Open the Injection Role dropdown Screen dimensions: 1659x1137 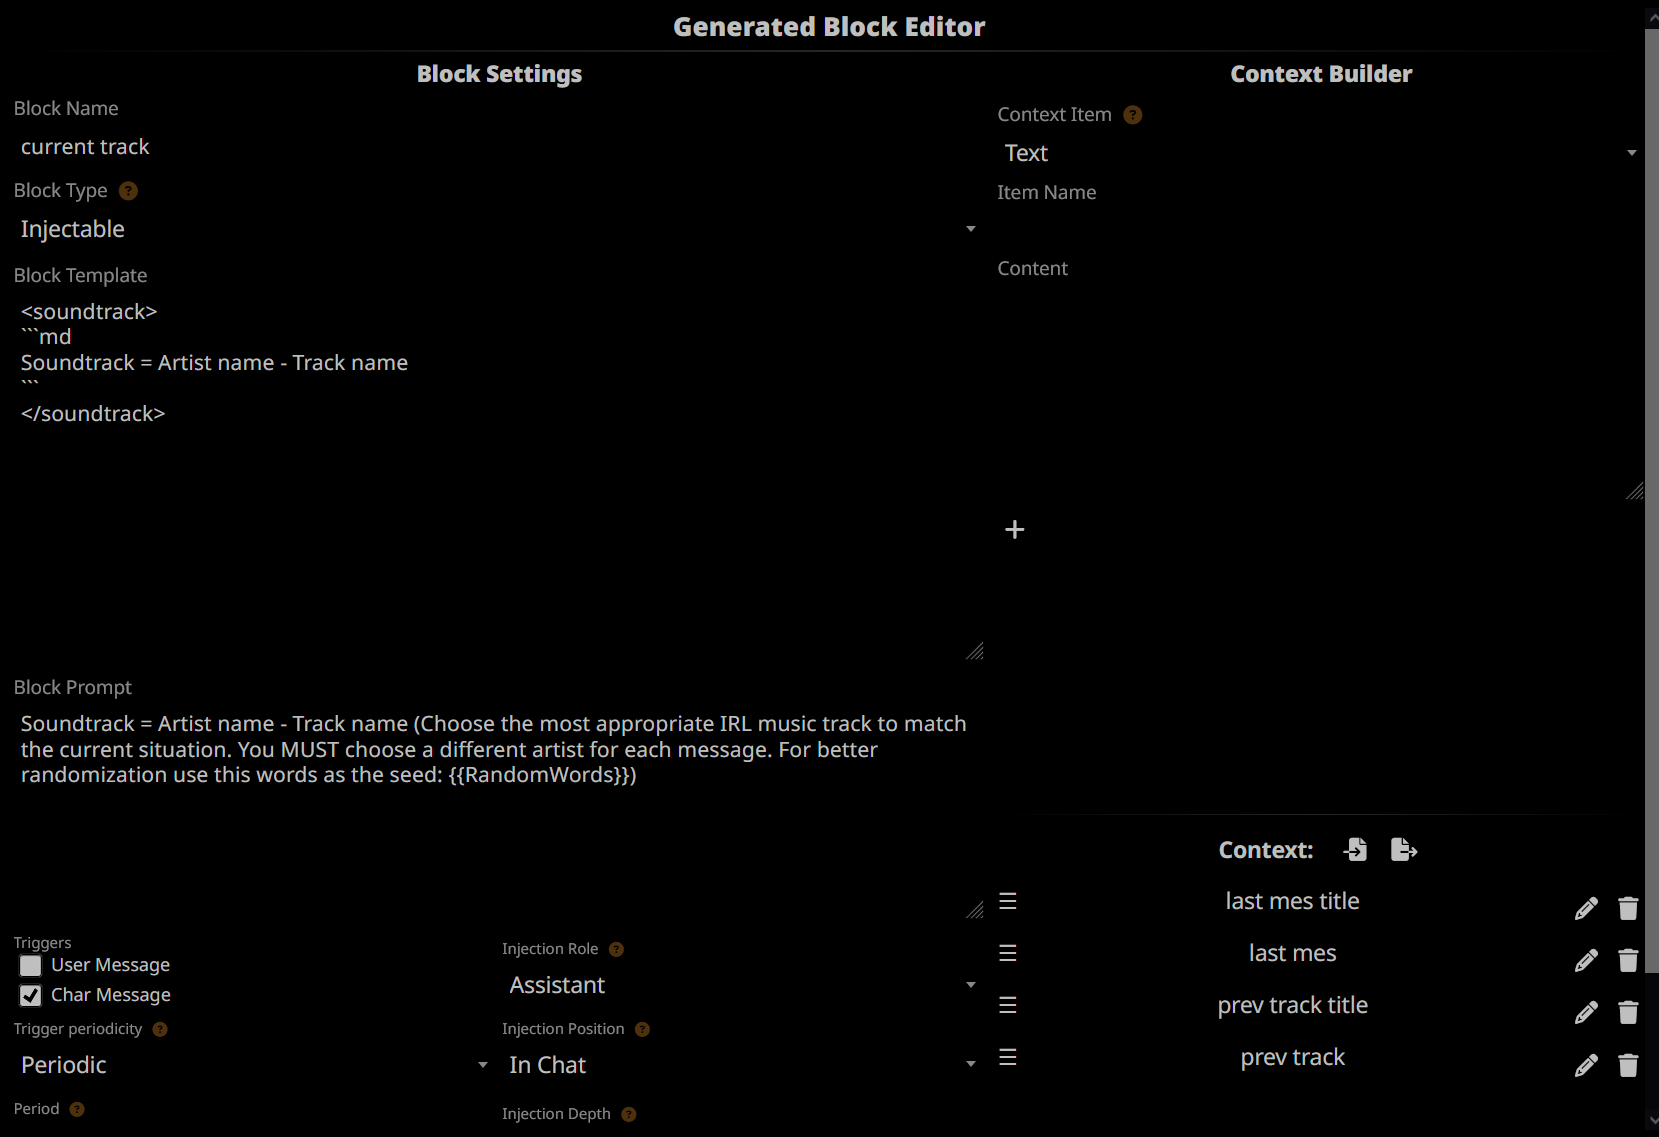coord(743,985)
